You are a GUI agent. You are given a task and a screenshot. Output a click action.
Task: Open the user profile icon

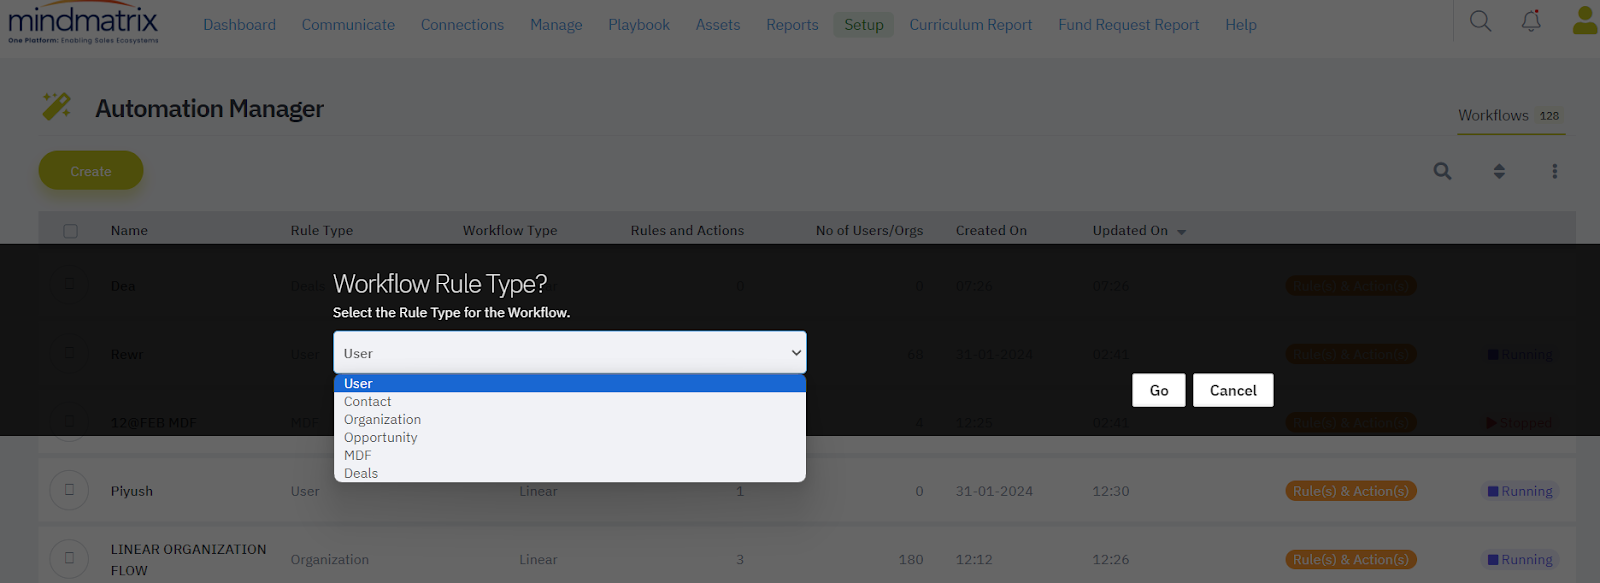tap(1585, 21)
